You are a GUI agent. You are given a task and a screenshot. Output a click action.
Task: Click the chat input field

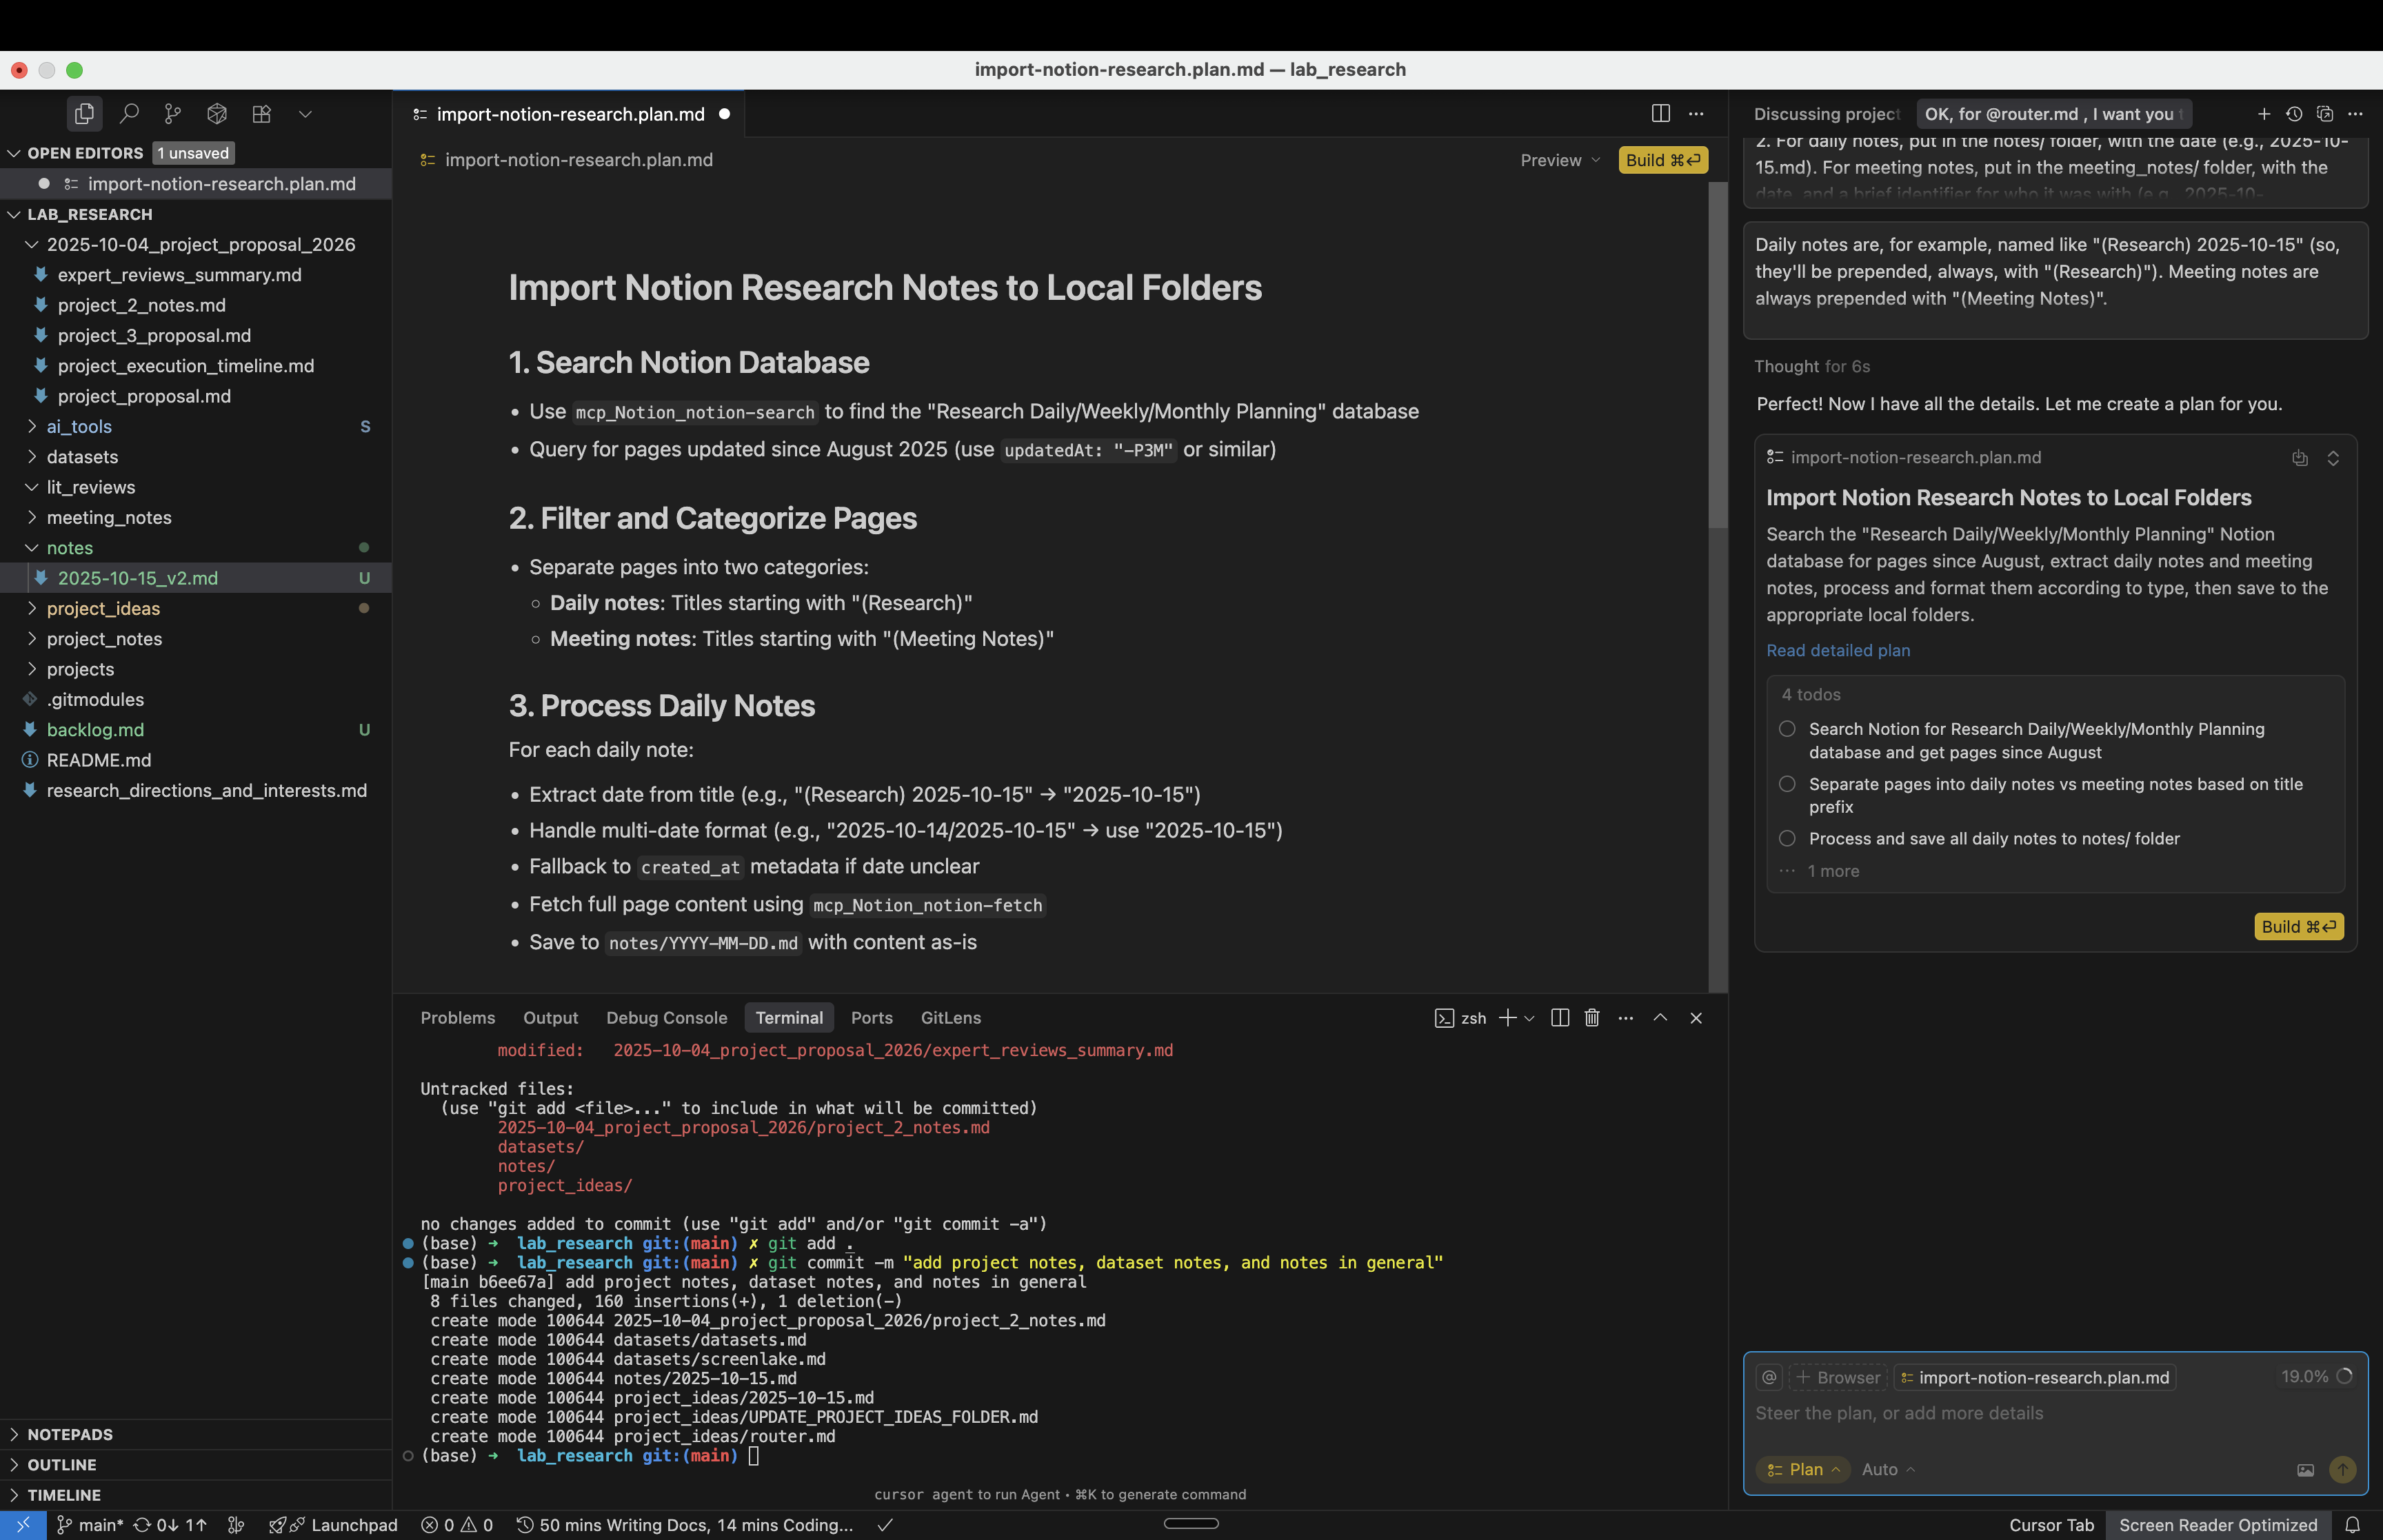(2000, 1413)
